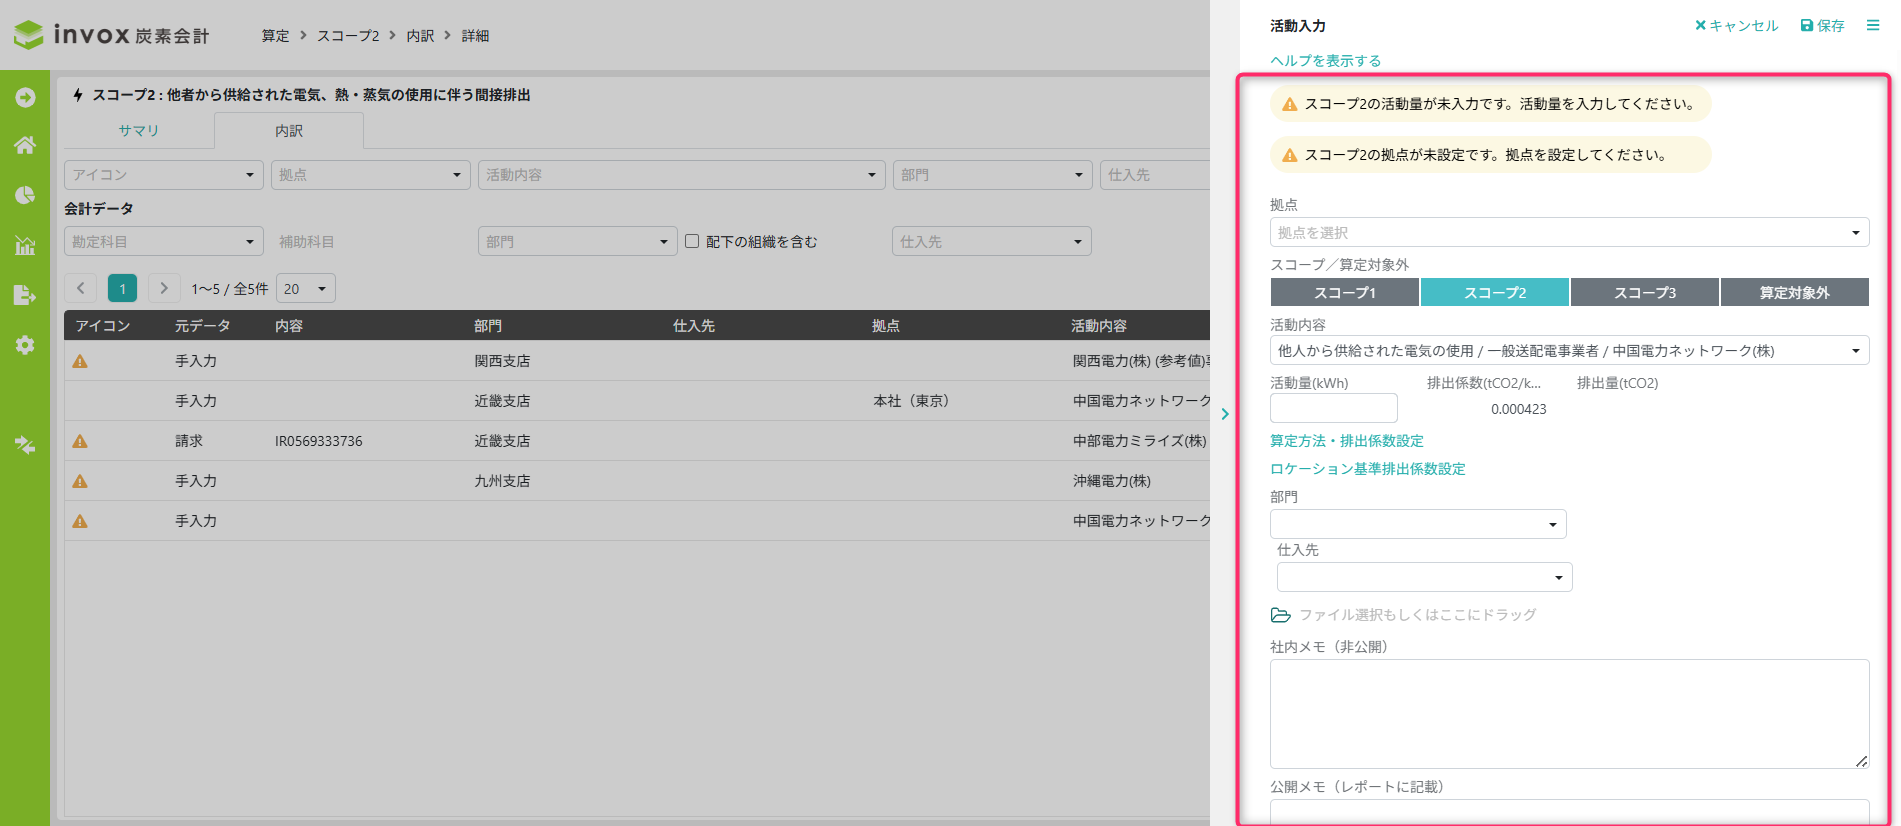Open settings gear icon in sidebar
Image resolution: width=1901 pixels, height=826 pixels.
(x=25, y=345)
